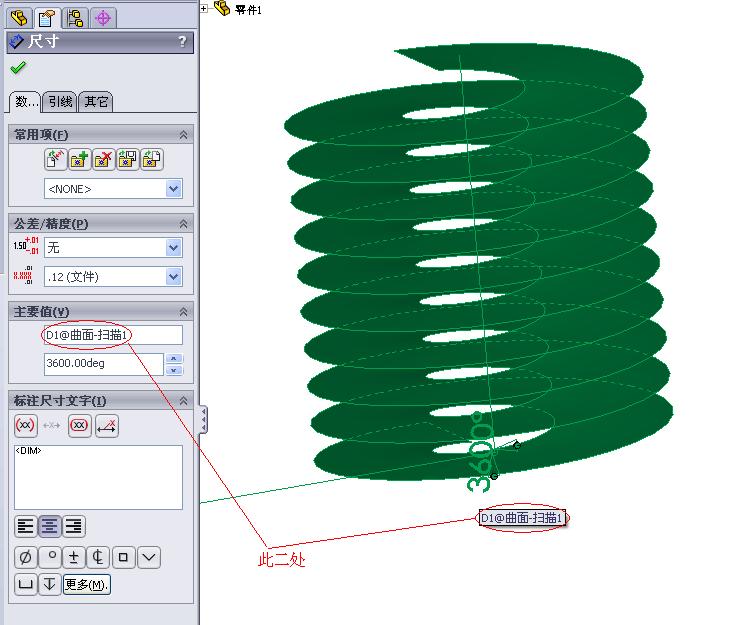
Task: Collapse the 主要值(V) section
Action: click(183, 312)
